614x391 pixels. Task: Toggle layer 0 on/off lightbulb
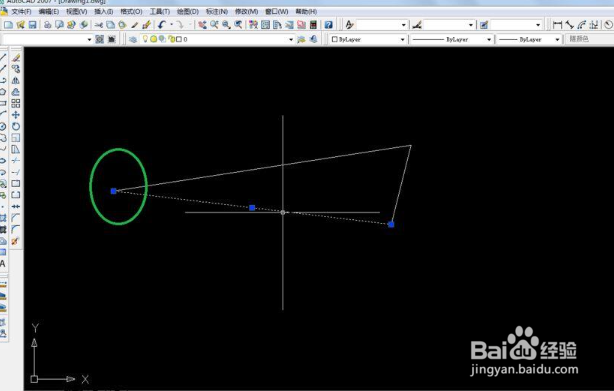coord(146,39)
